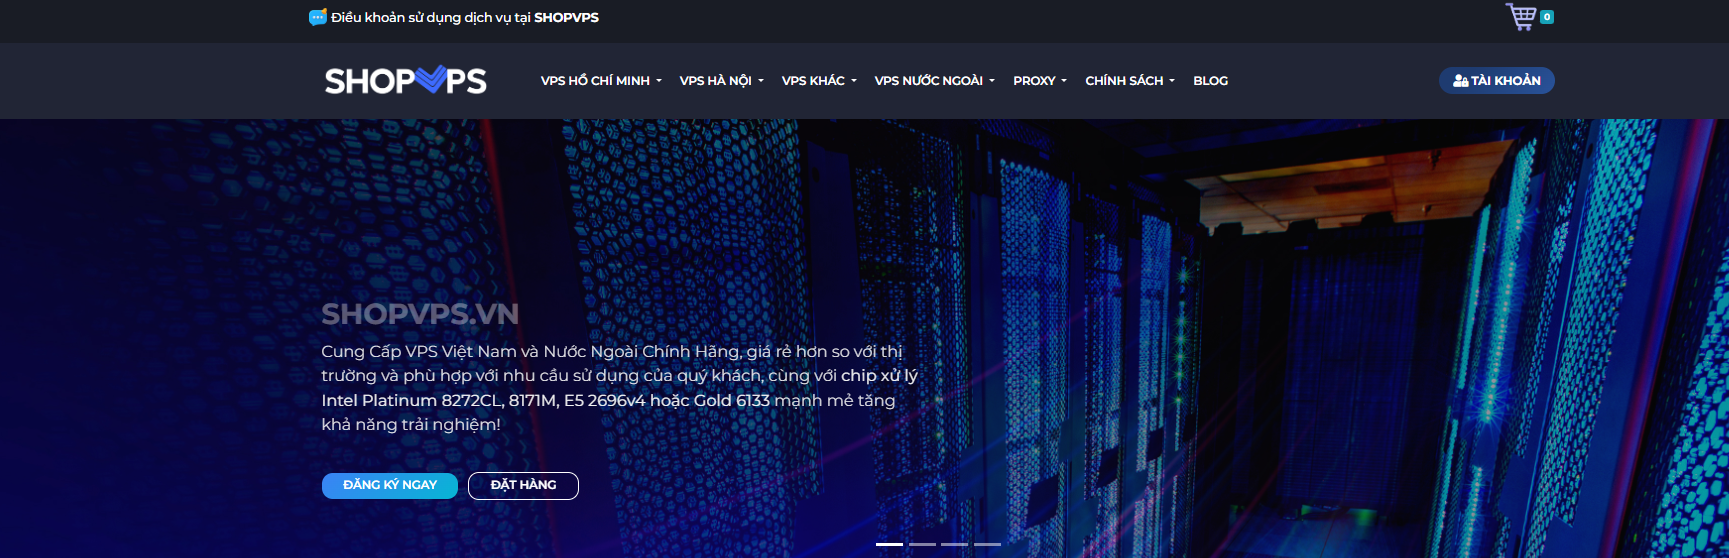This screenshot has width=1729, height=558.
Task: Expand the VPS Nước Ngoài dropdown
Action: tap(934, 81)
